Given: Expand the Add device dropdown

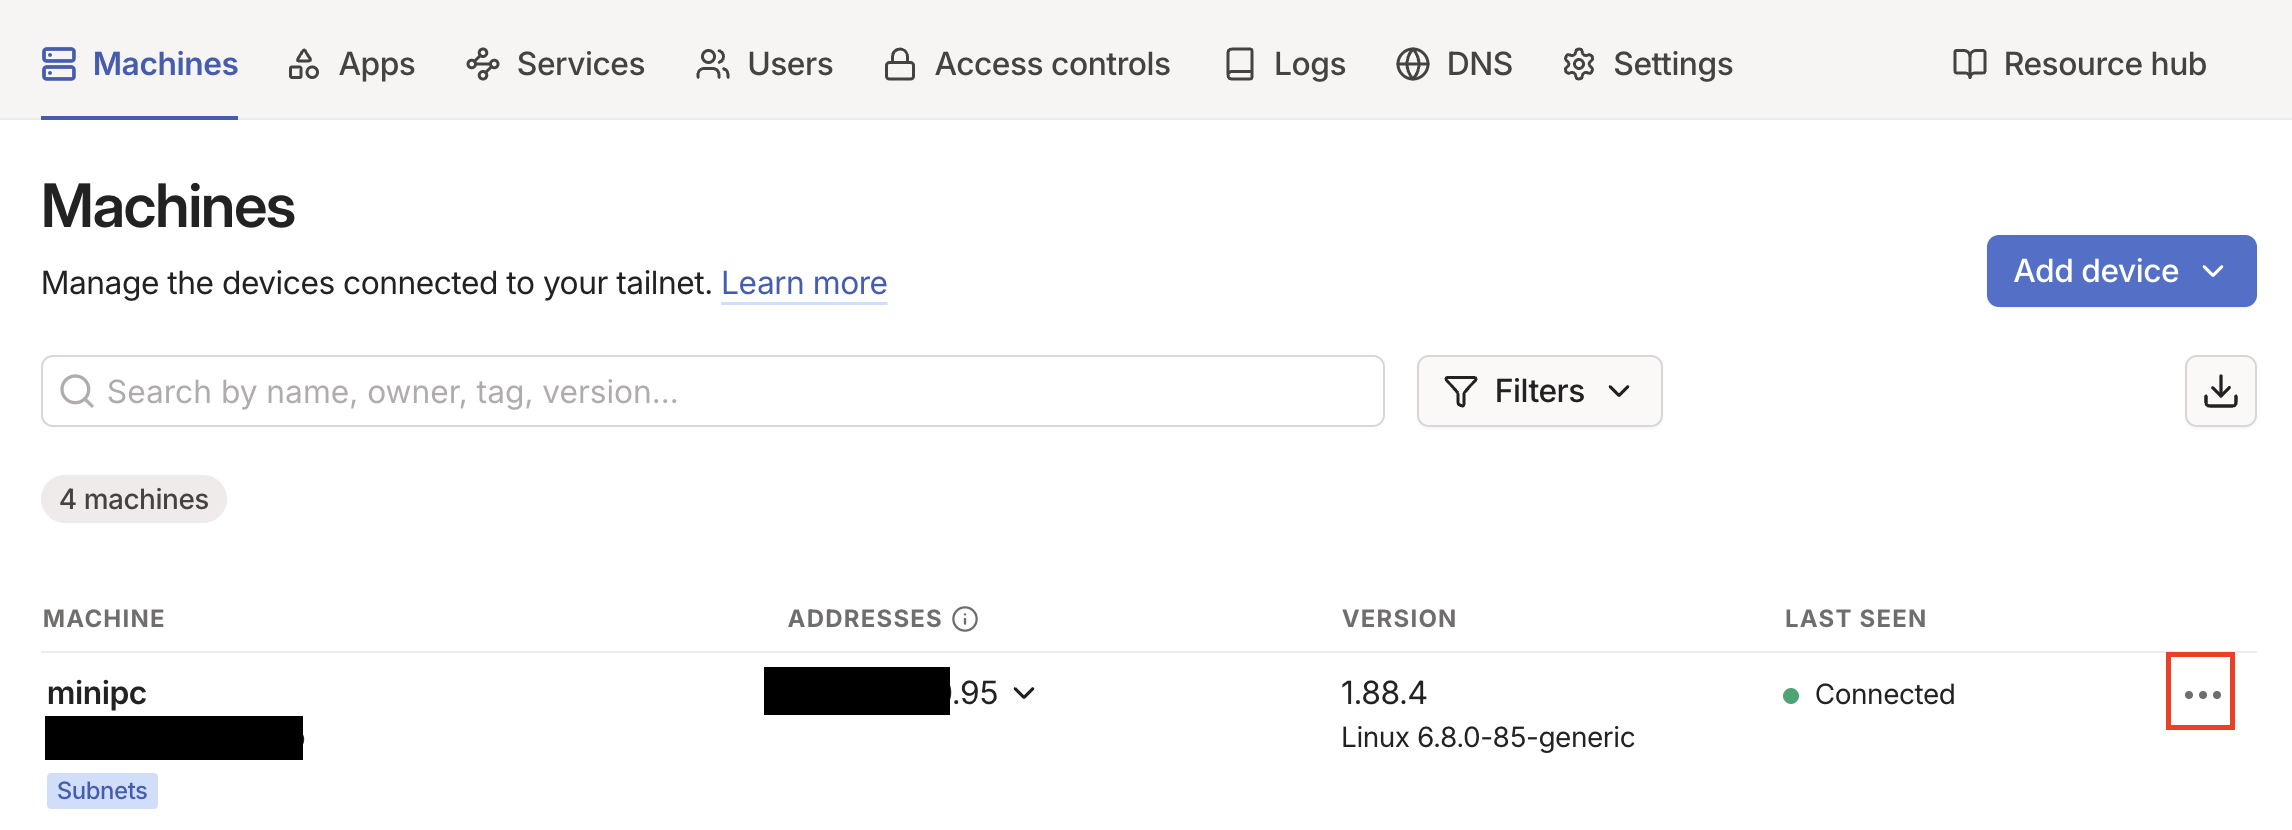Looking at the screenshot, I should [x=2121, y=271].
